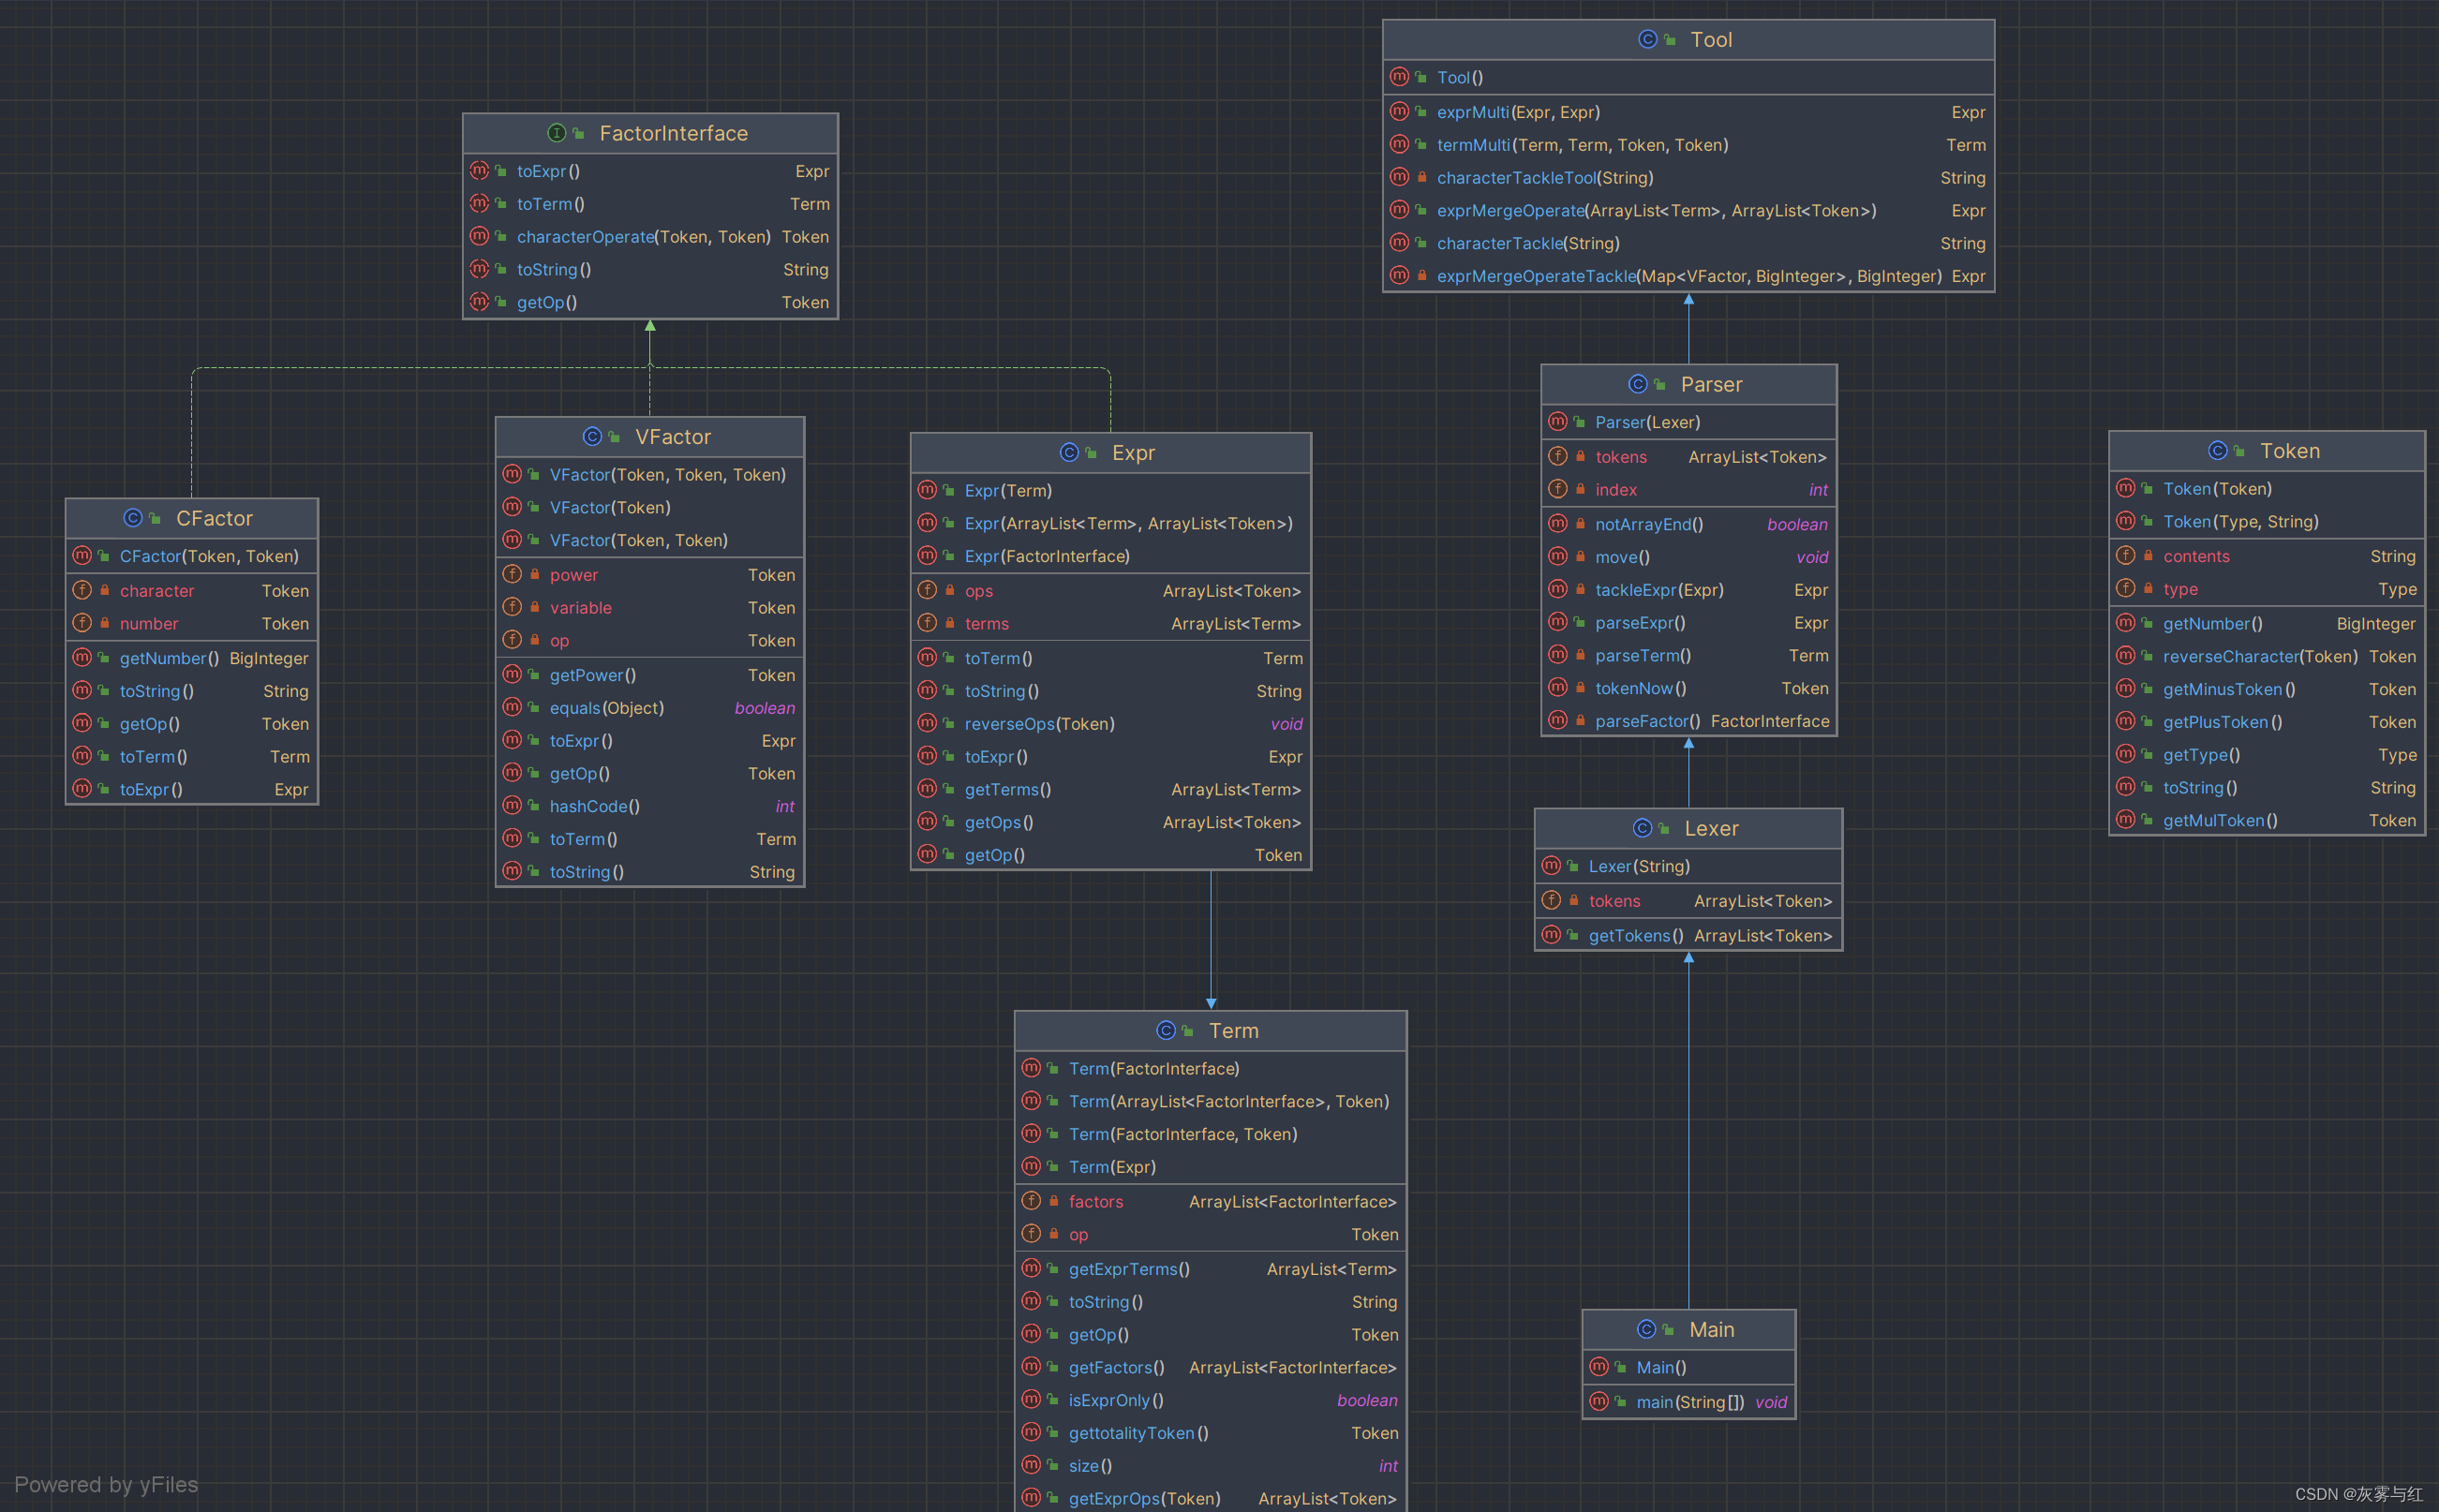Select the termMulti method in Tool
2439x1512 pixels.
pos(1688,145)
